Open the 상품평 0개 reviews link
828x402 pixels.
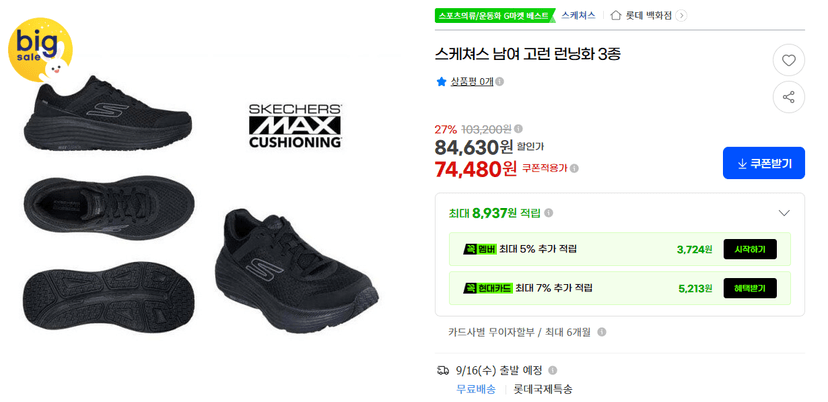pyautogui.click(x=472, y=82)
